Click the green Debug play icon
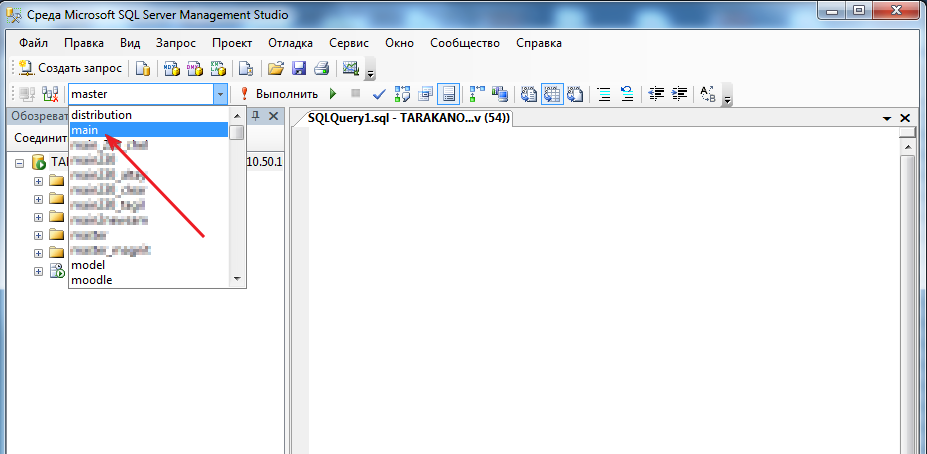Screen dimensions: 927x454 (333, 93)
